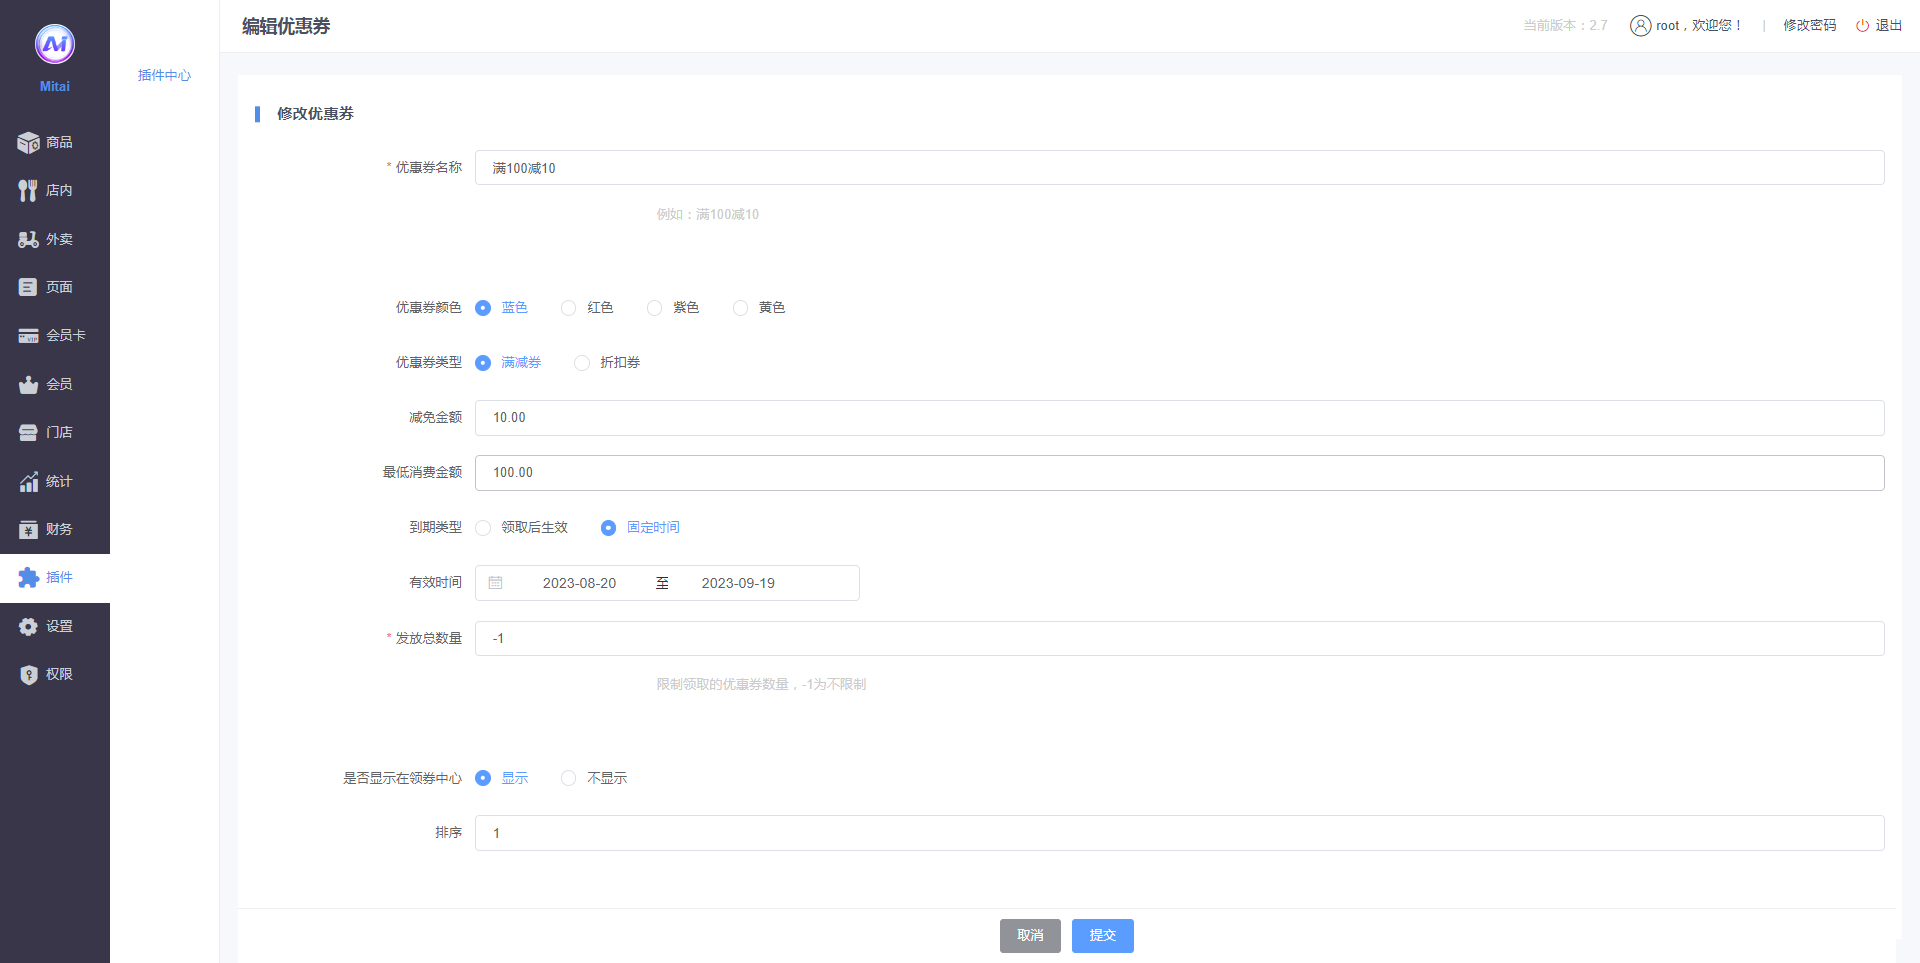Open the 商品 products section icon

point(28,143)
